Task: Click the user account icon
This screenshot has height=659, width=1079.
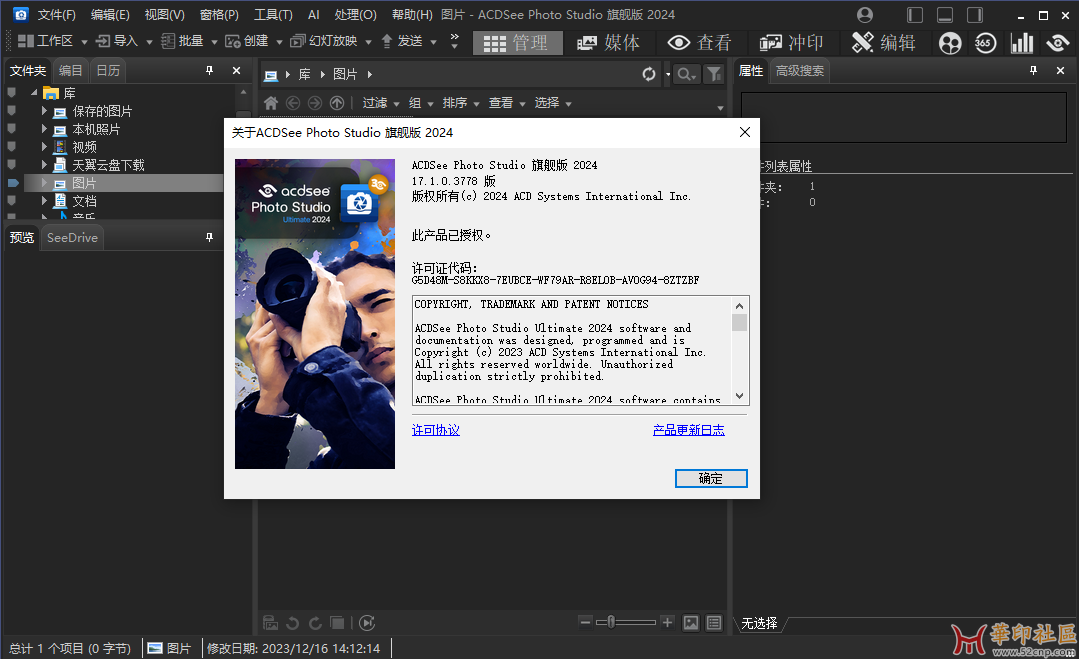Action: (x=865, y=14)
